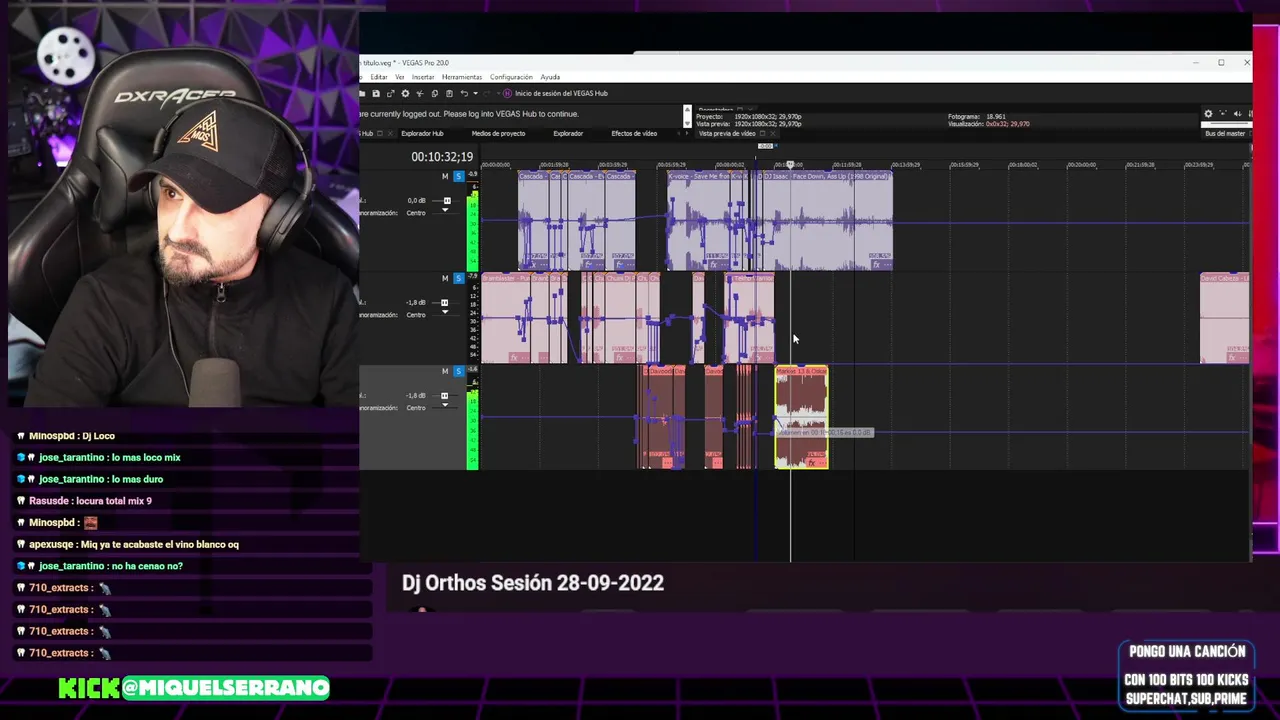Viewport: 1280px width, 720px height.
Task: Maximize the VEGAS Pro window
Action: pos(1221,63)
